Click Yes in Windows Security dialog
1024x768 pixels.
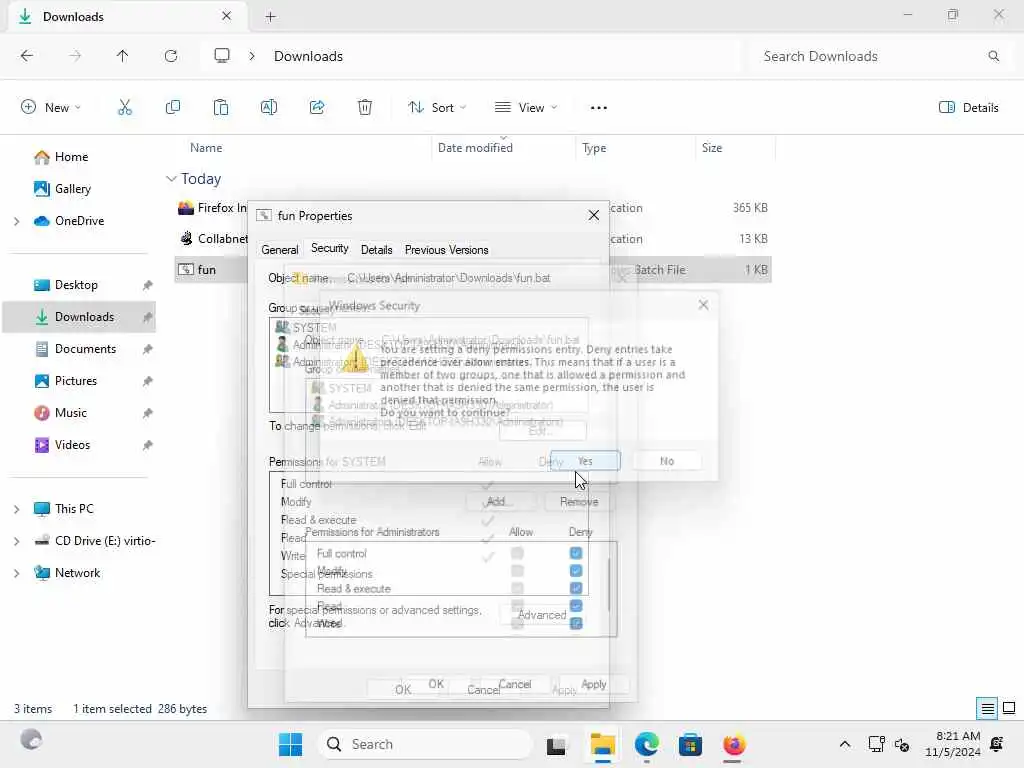(x=585, y=461)
